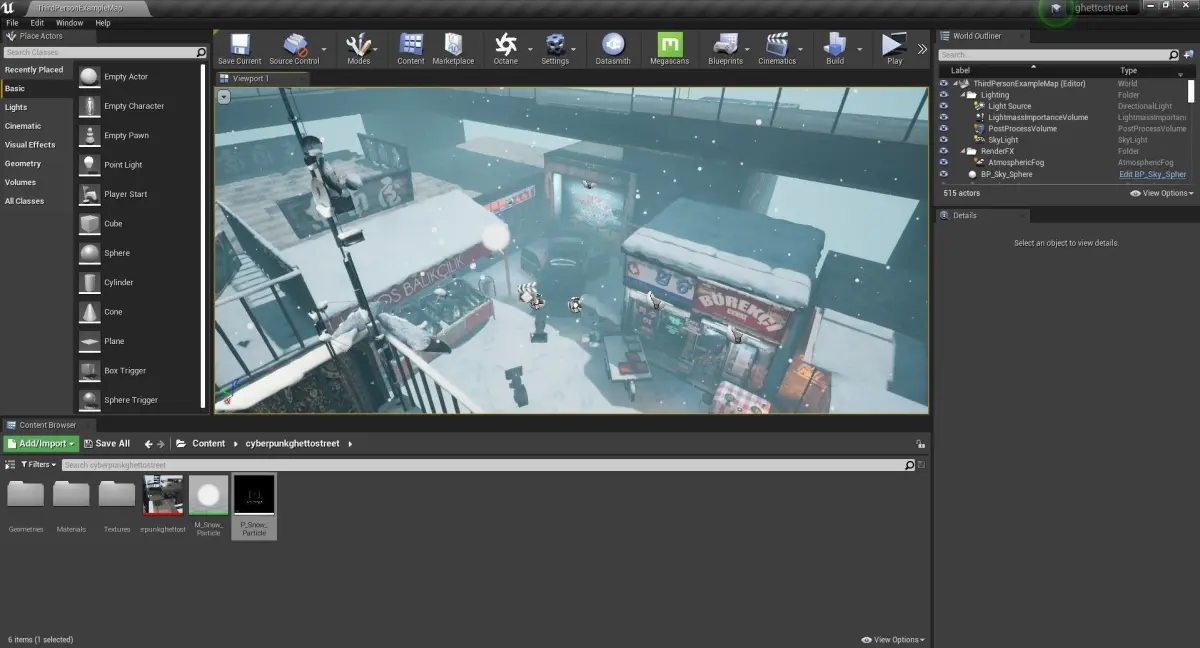Click the Place Actors panel scrollbar
This screenshot has height=648, width=1200.
click(203, 235)
